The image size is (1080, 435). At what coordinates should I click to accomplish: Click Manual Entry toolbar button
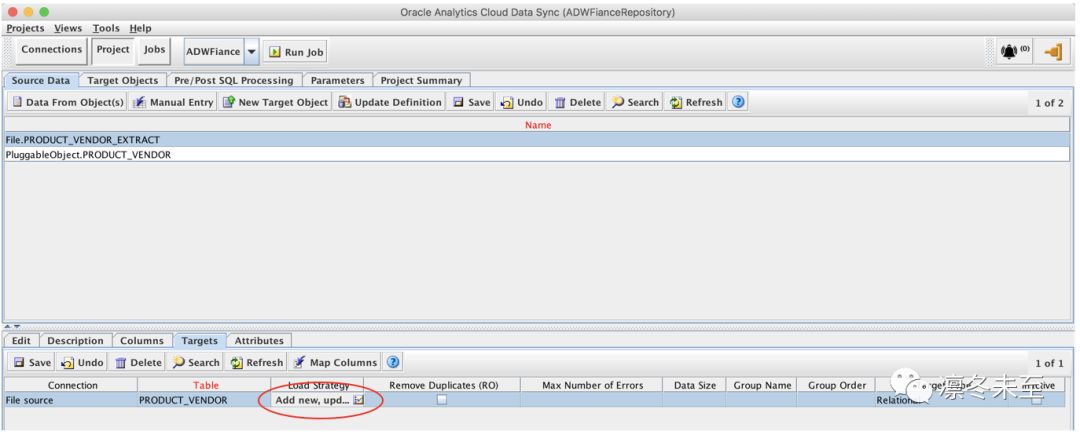(x=174, y=103)
